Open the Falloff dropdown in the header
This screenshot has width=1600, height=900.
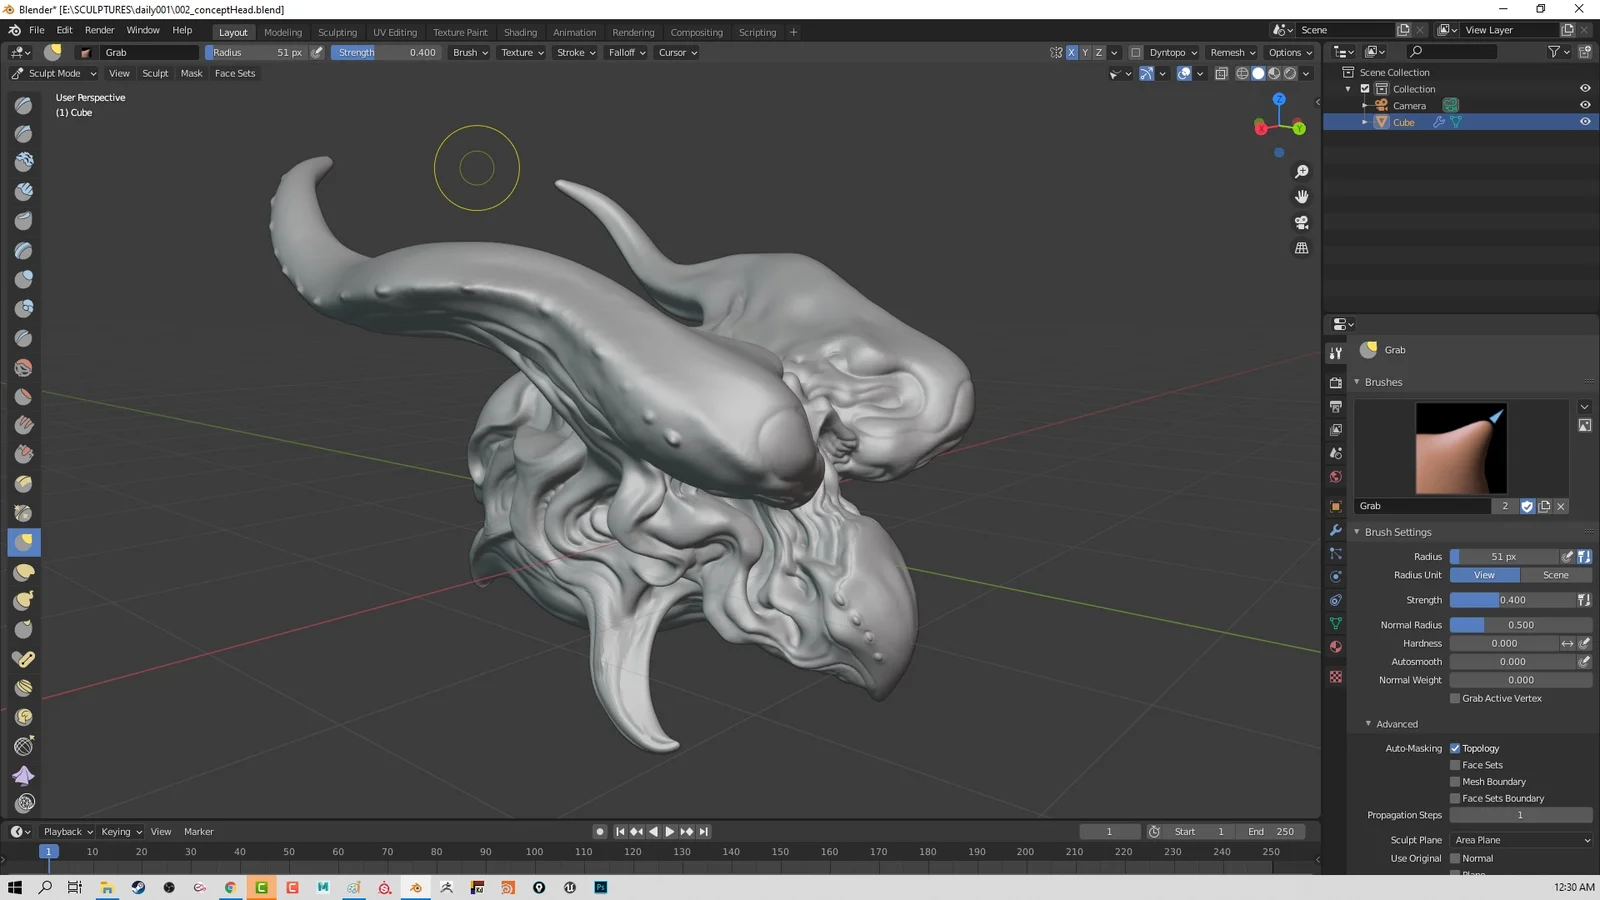tap(626, 52)
